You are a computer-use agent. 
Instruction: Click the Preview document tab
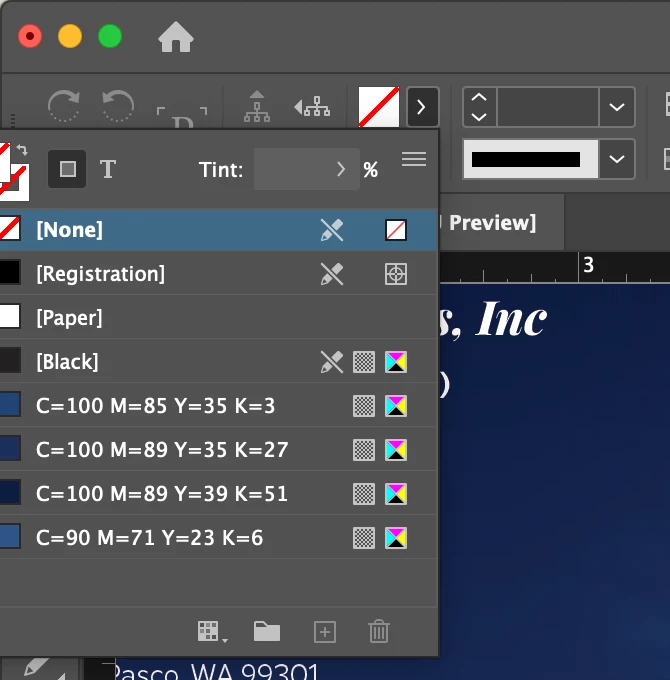coord(501,222)
